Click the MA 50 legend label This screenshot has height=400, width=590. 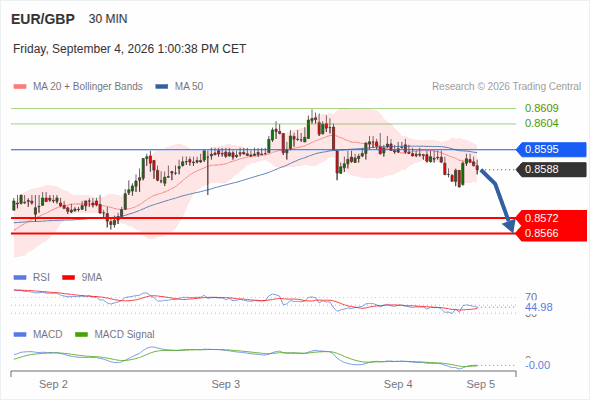pos(189,87)
